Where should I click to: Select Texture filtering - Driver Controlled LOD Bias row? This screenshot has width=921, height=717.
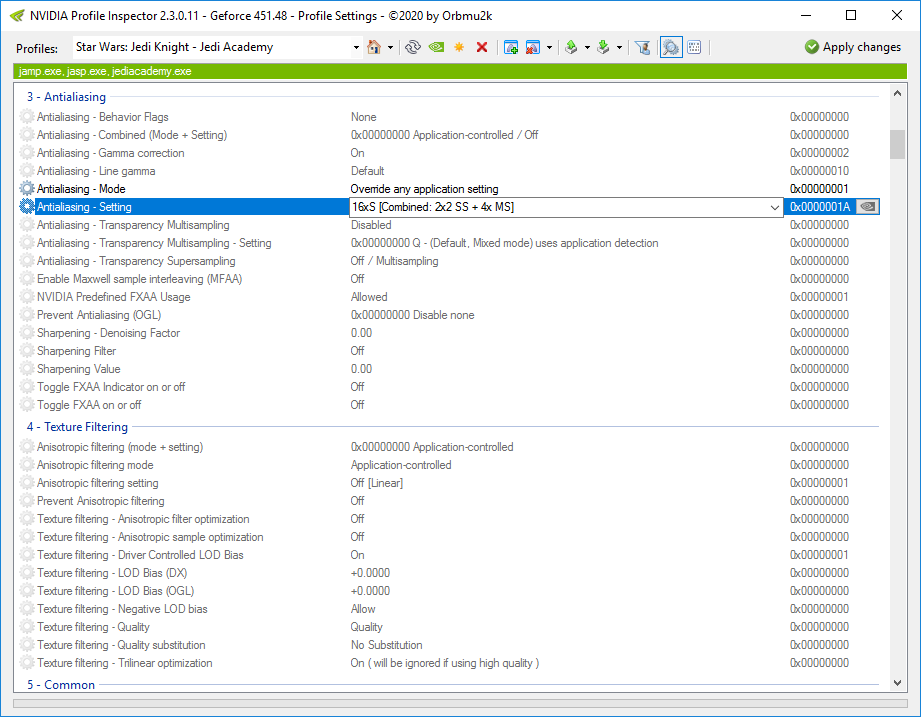pyautogui.click(x=449, y=555)
